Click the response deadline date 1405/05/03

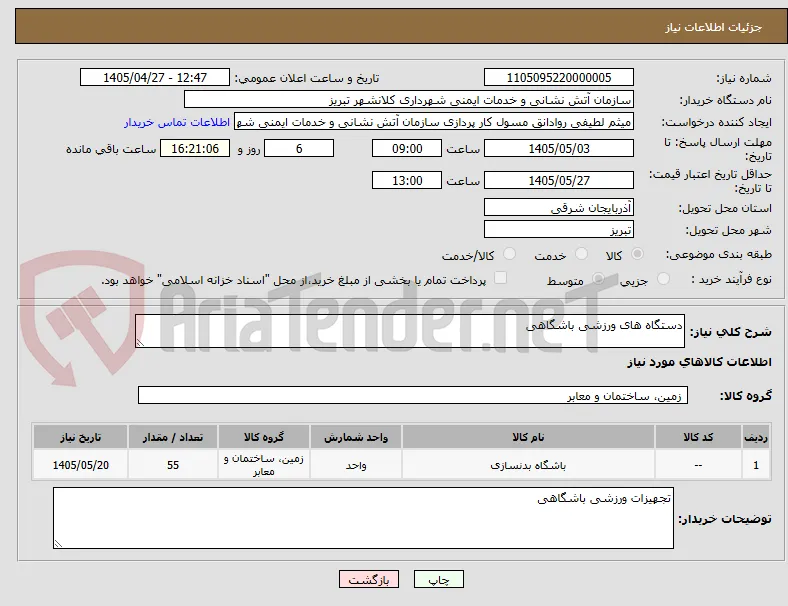tap(558, 148)
